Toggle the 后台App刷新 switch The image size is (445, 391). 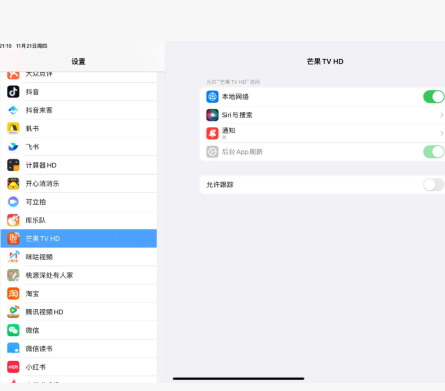[434, 152]
